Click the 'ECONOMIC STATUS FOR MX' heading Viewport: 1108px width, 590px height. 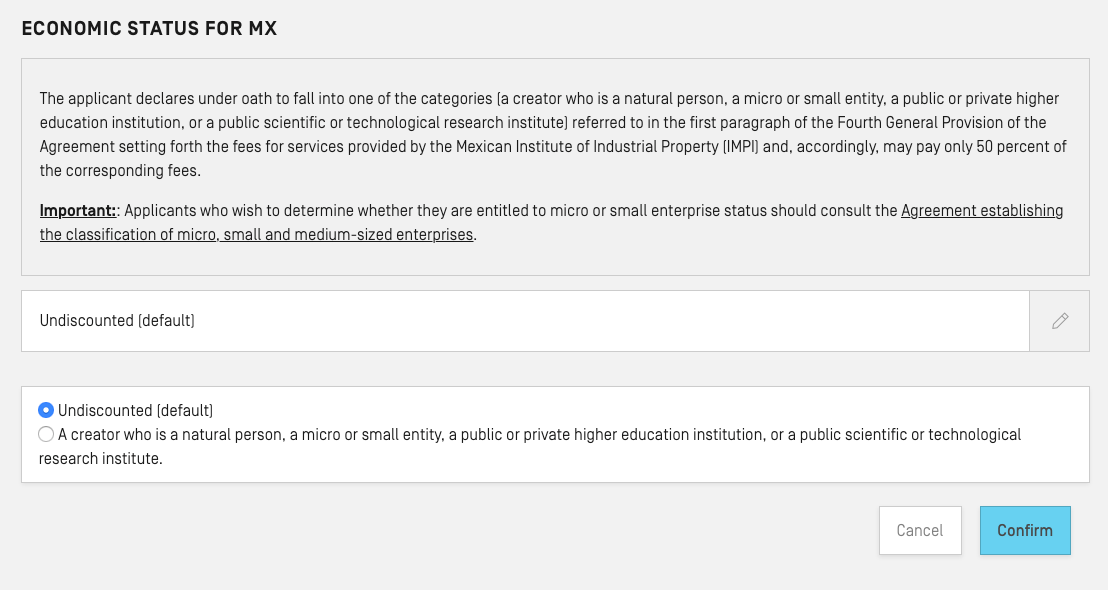click(149, 29)
